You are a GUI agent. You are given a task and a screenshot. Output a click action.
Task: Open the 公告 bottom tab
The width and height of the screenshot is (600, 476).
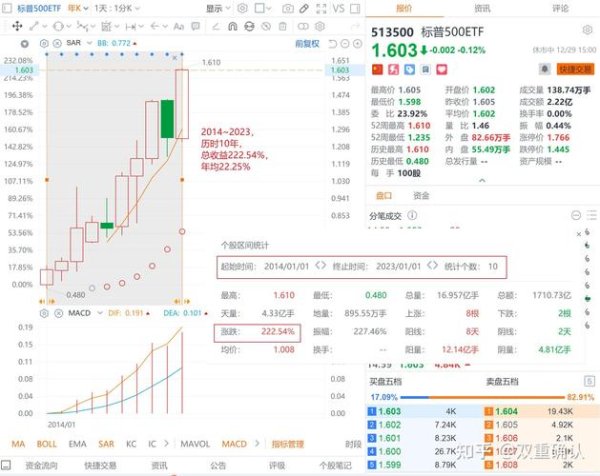coord(218,465)
